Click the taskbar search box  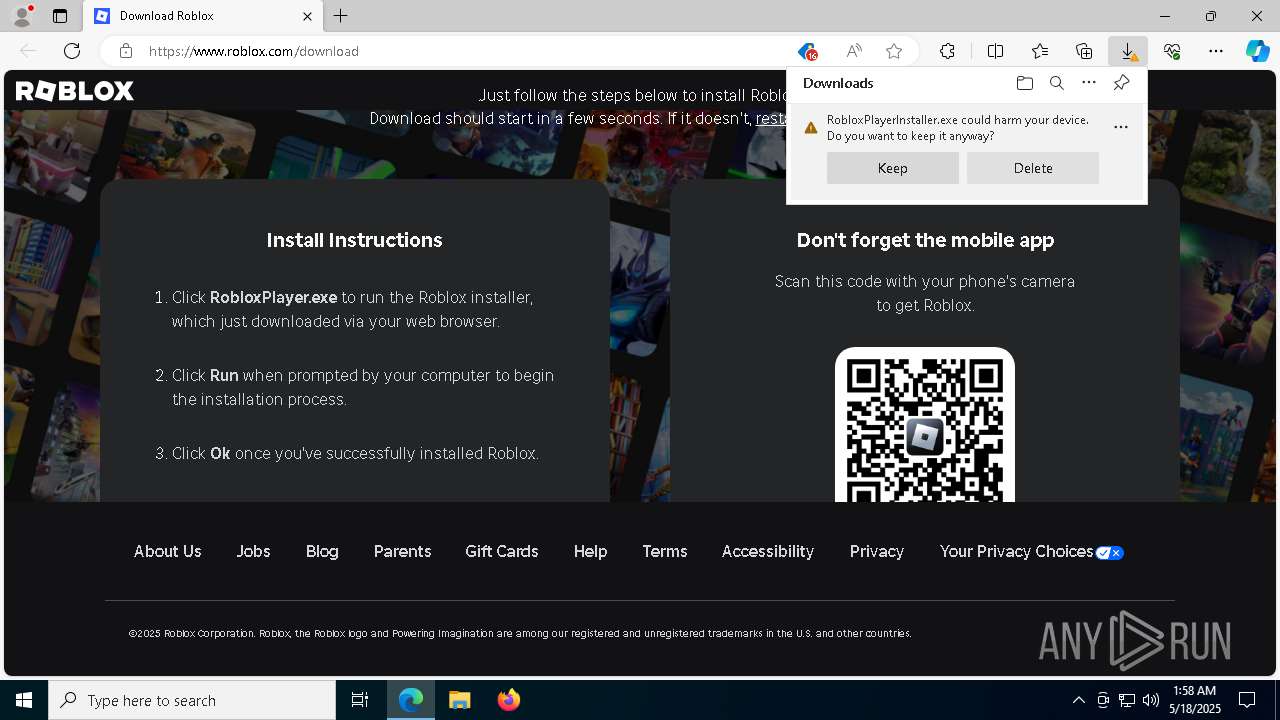pos(192,700)
